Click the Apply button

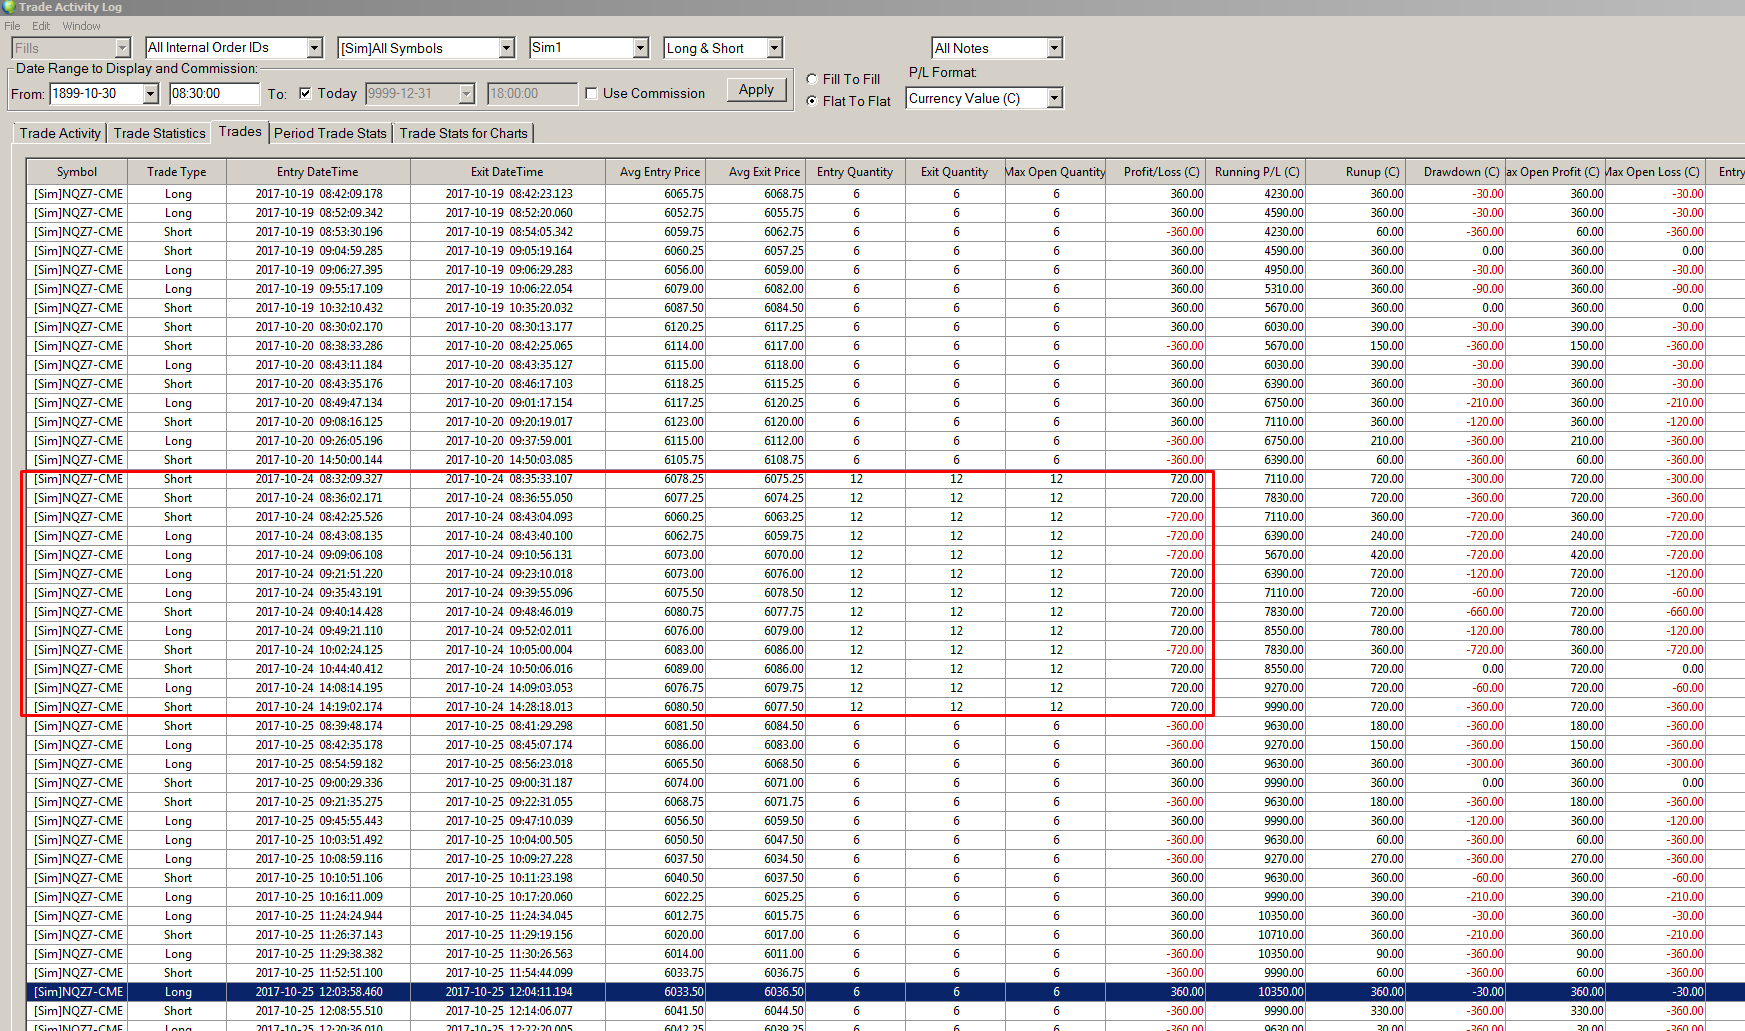tap(756, 90)
